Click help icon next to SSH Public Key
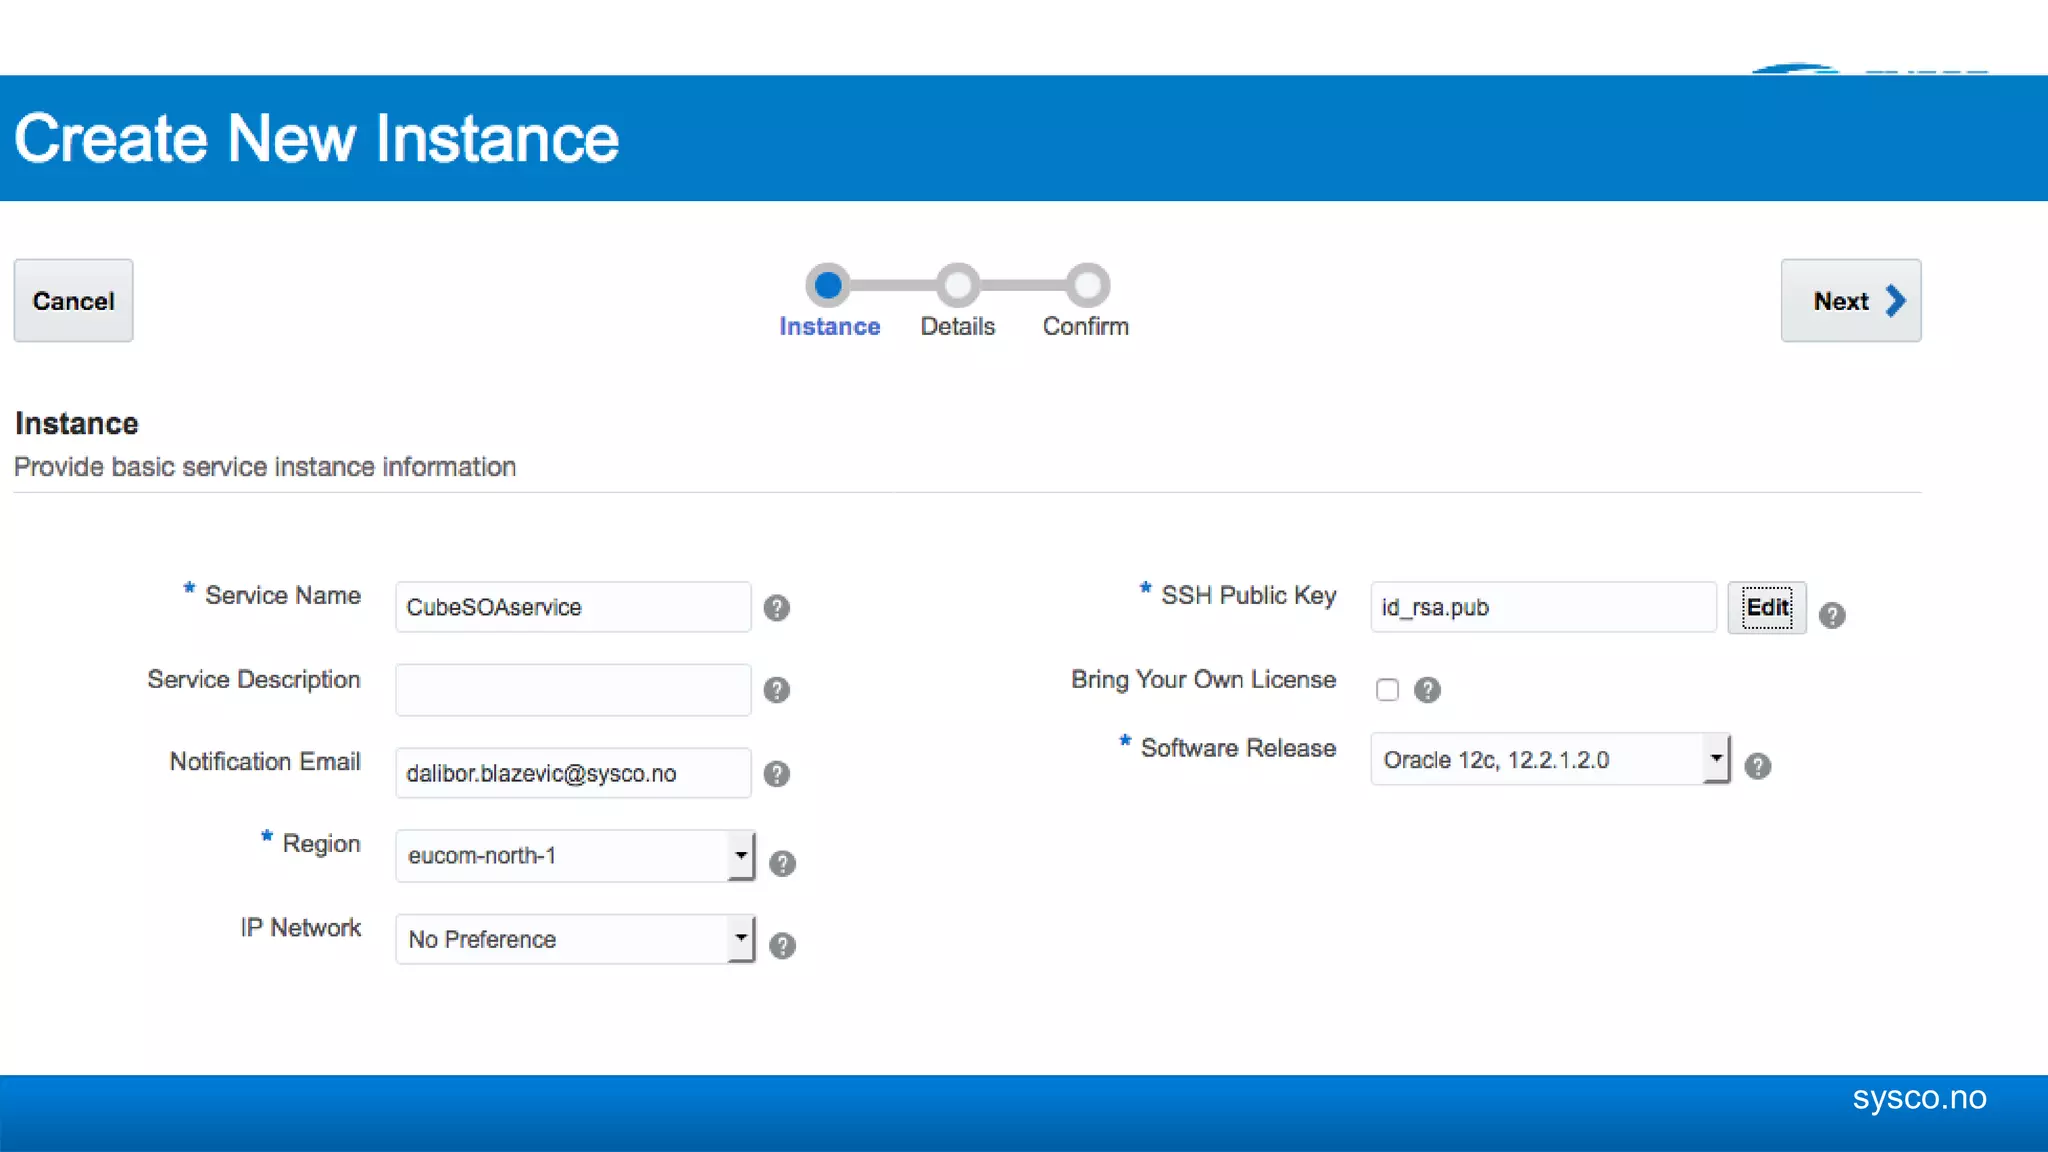Viewport: 2048px width, 1152px height. click(x=1832, y=616)
